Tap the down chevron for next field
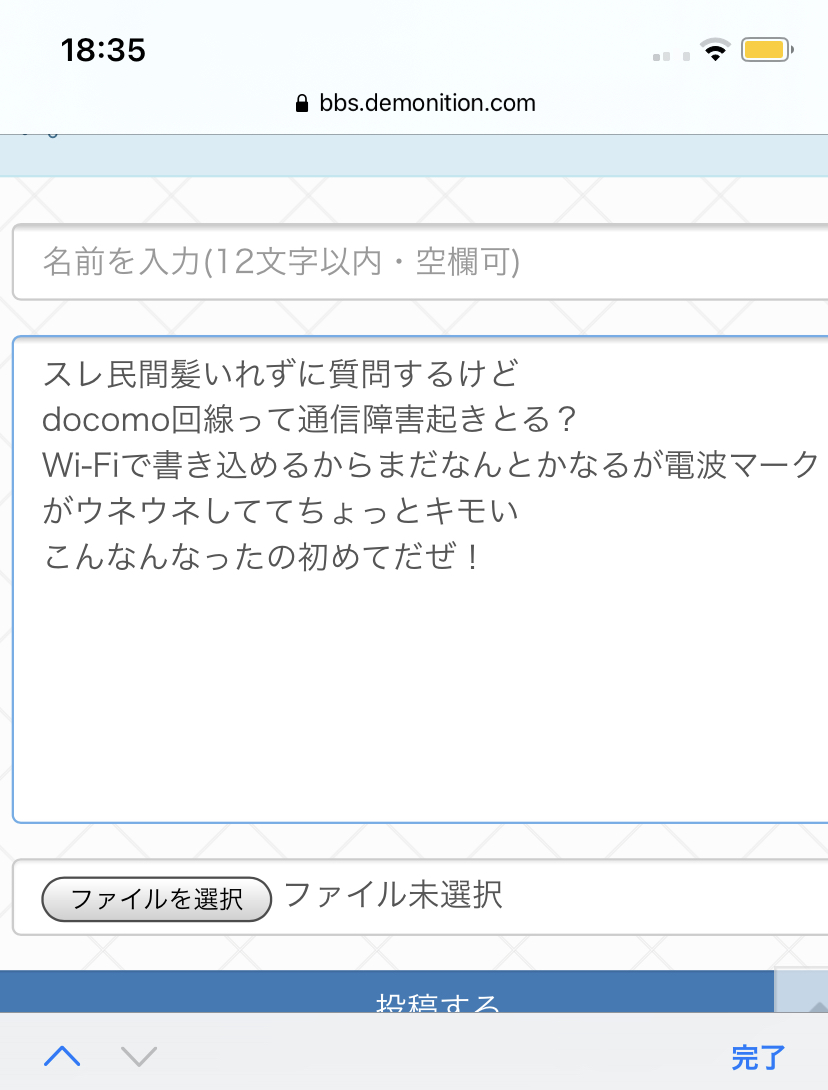Viewport: 828px width, 1090px height. pos(139,1055)
